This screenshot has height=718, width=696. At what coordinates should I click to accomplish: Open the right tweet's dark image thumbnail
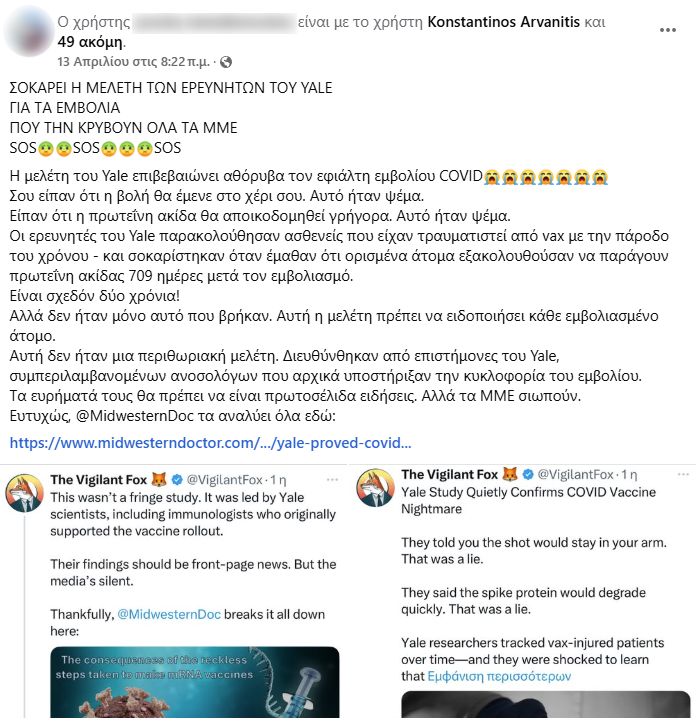click(545, 704)
